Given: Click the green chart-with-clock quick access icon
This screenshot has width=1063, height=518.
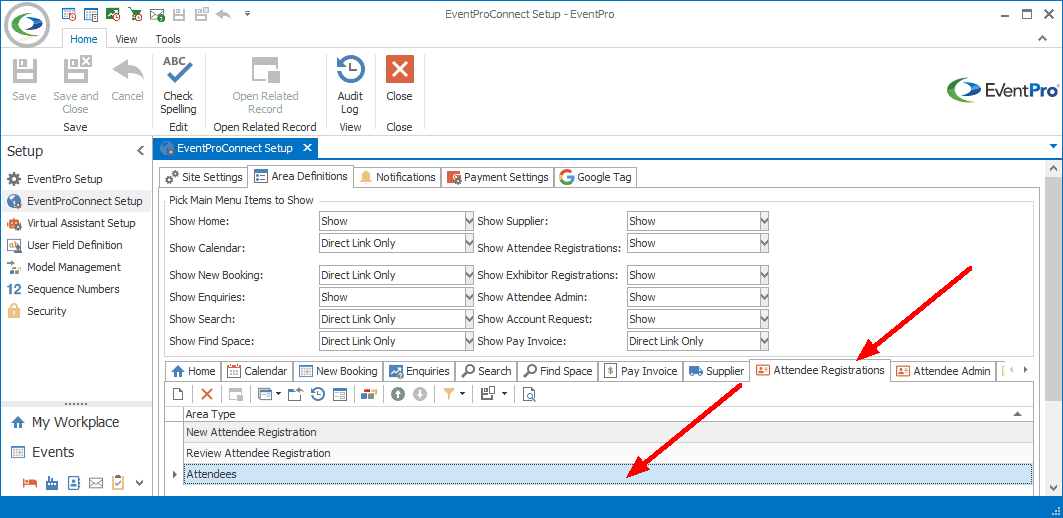Looking at the screenshot, I should tap(113, 14).
